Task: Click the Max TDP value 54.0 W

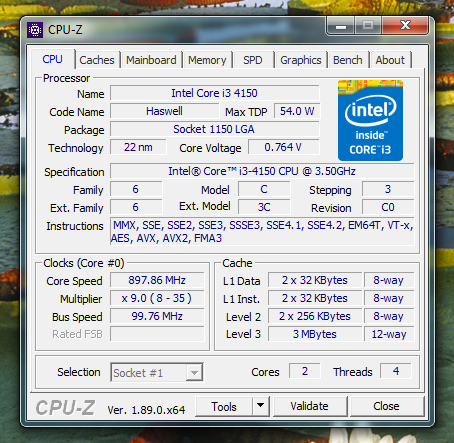Action: point(297,111)
